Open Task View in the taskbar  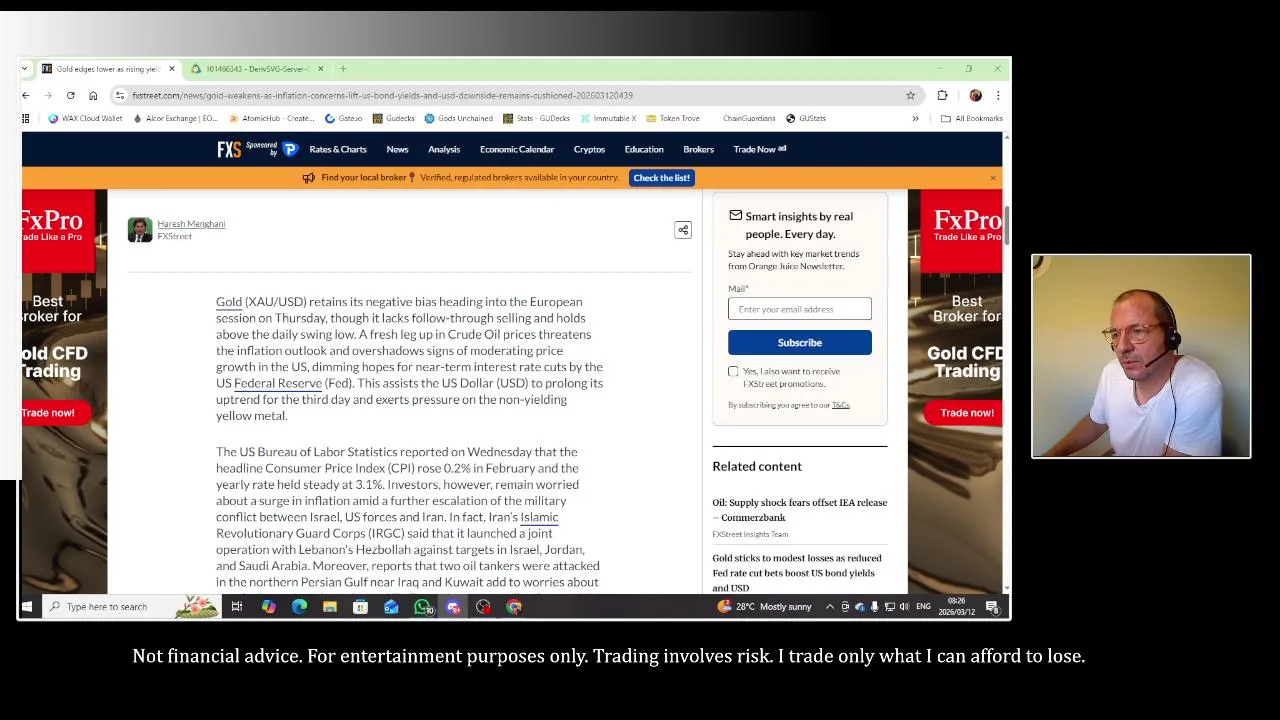point(237,607)
